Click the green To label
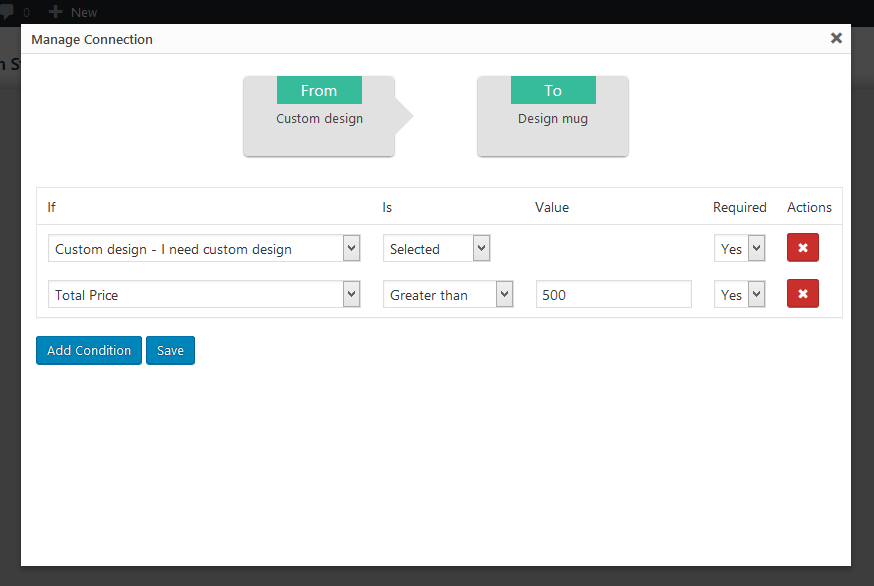This screenshot has width=874, height=586. tap(553, 91)
